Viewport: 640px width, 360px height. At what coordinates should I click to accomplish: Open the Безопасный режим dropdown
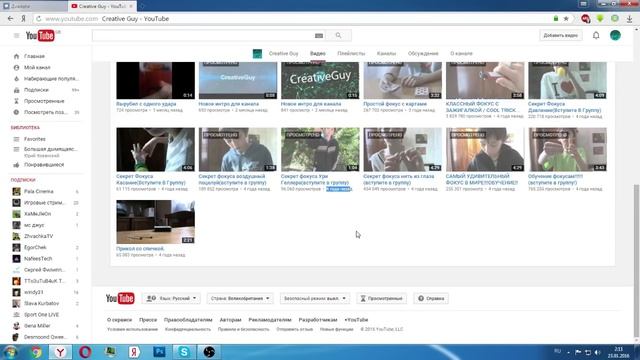coord(315,298)
